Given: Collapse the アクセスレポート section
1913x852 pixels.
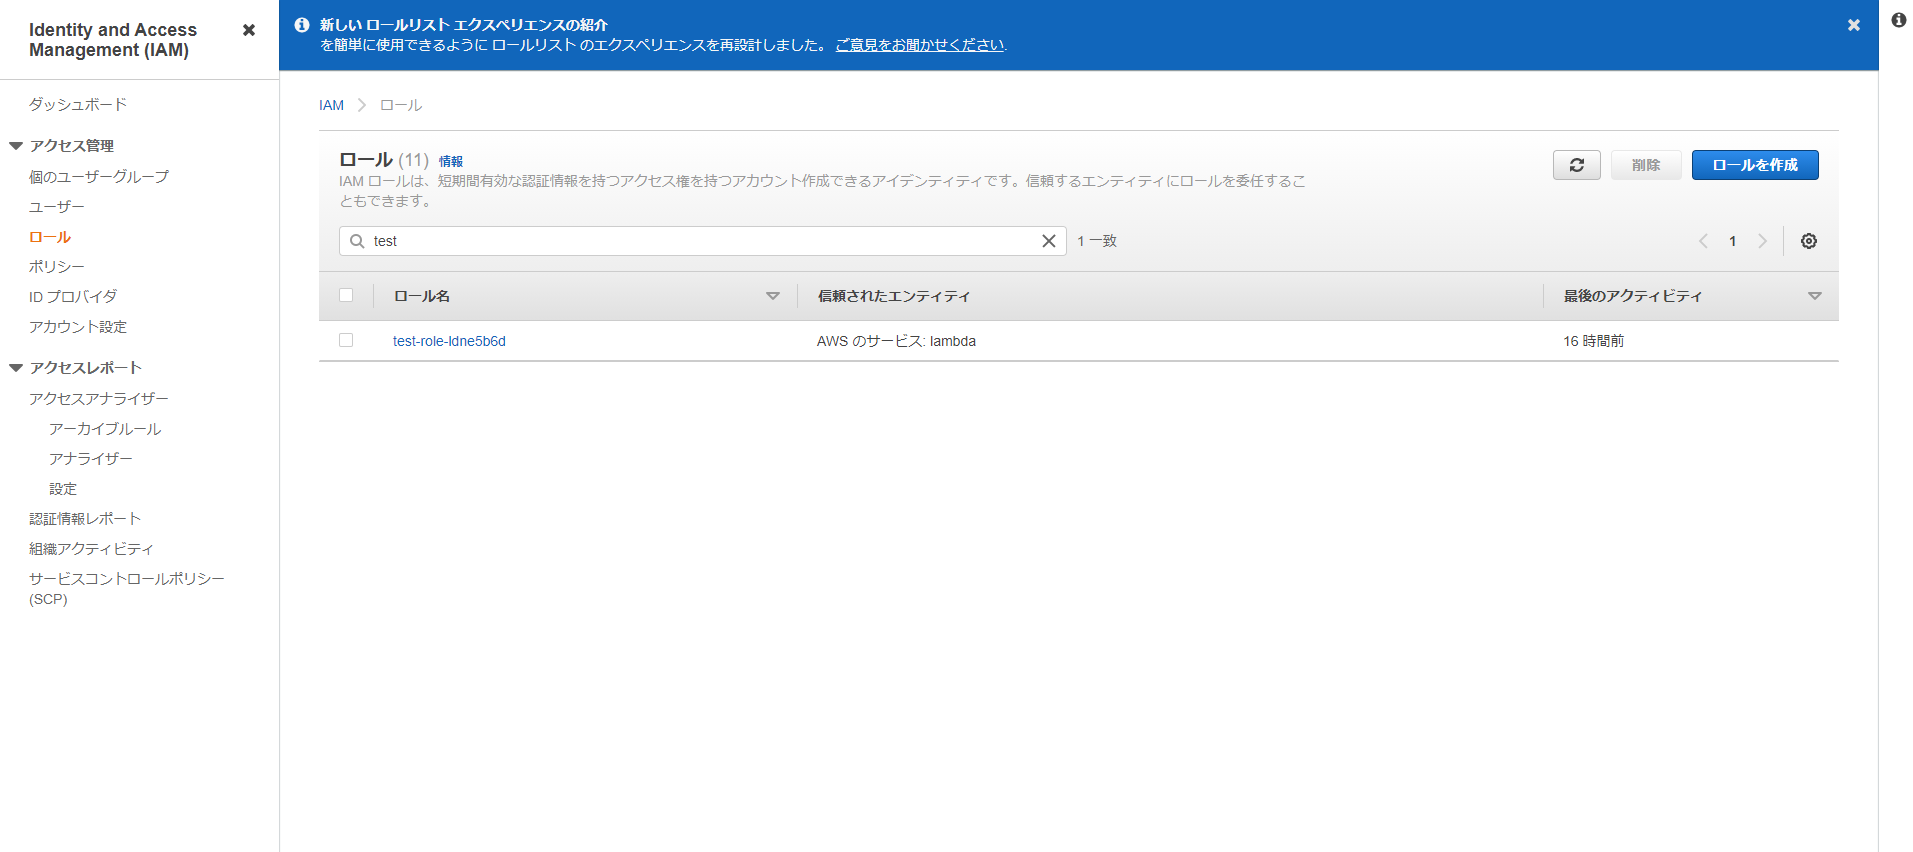Looking at the screenshot, I should [x=16, y=368].
